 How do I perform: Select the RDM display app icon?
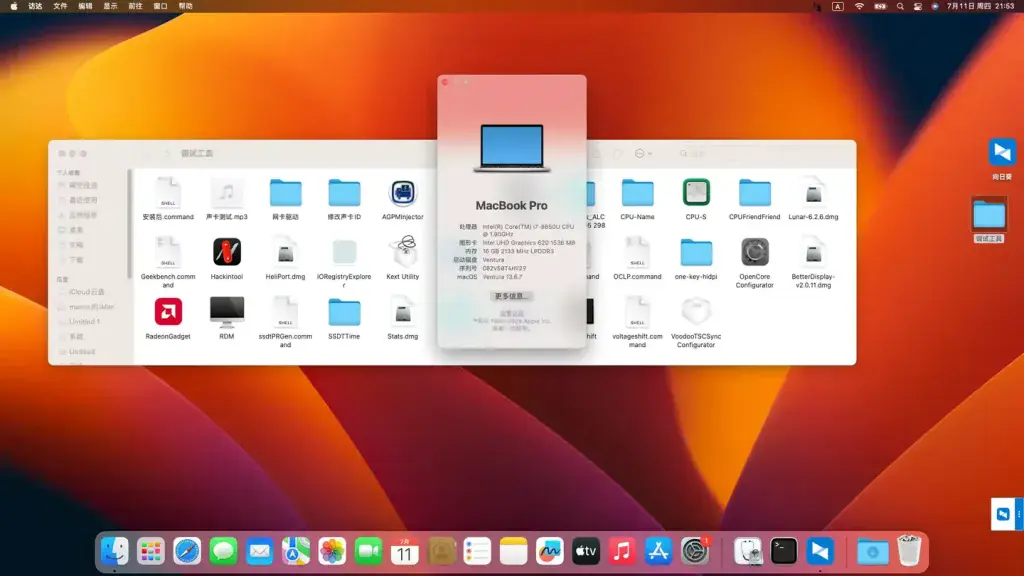227,312
